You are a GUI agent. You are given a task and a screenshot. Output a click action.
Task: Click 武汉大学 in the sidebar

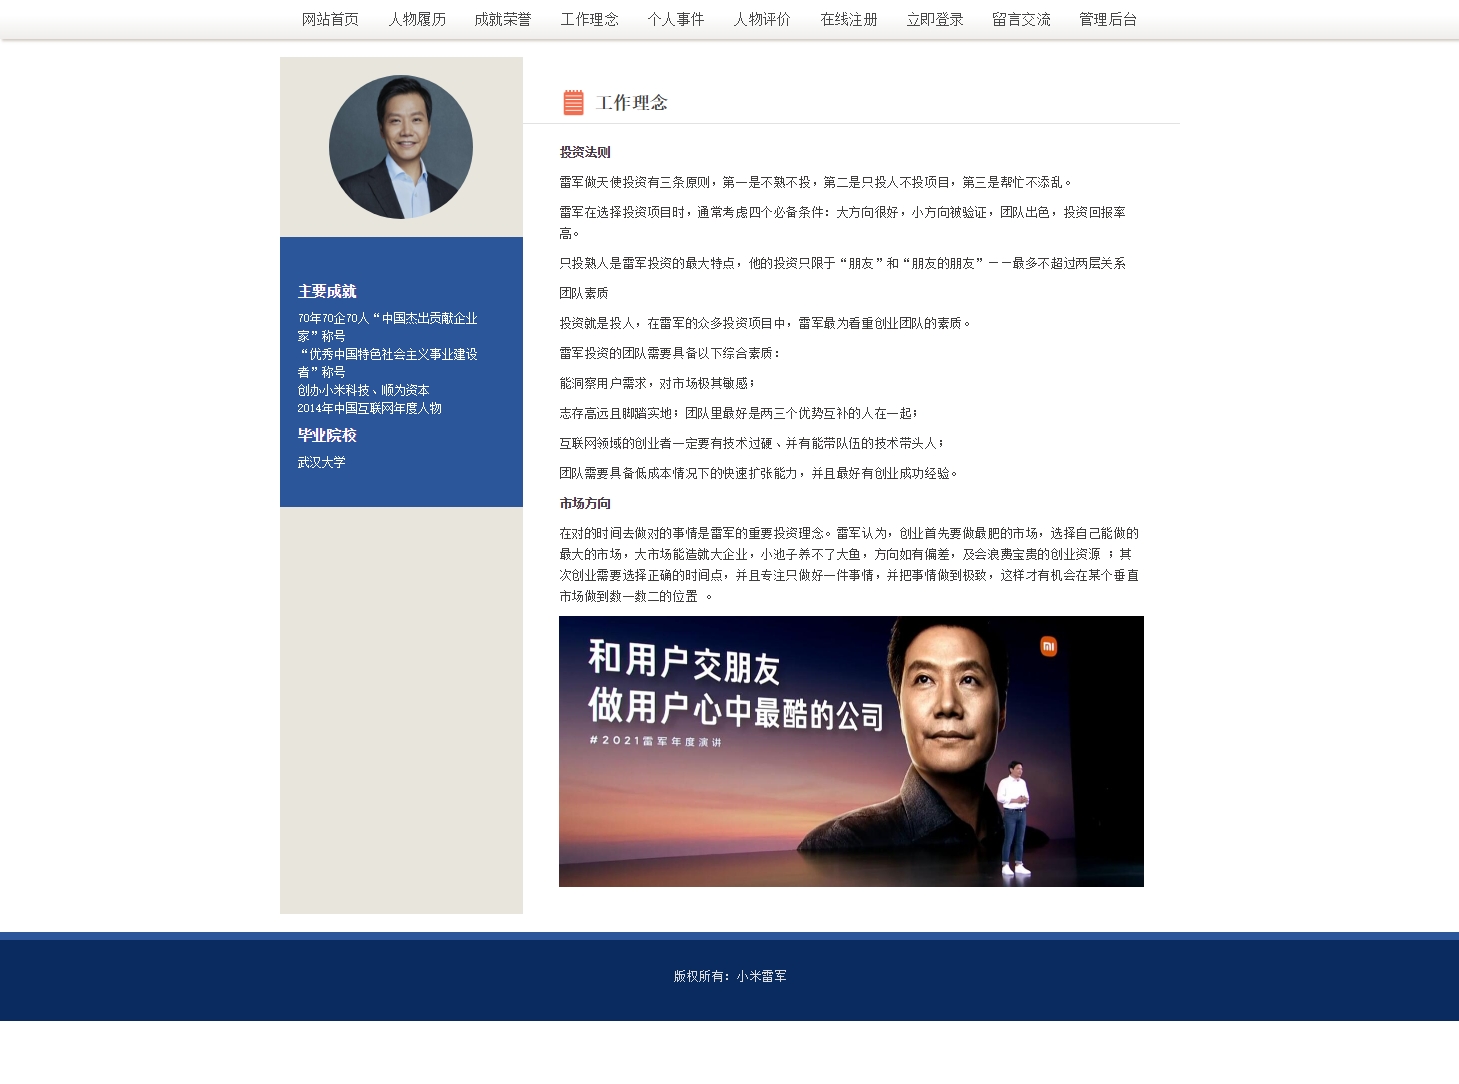(321, 462)
